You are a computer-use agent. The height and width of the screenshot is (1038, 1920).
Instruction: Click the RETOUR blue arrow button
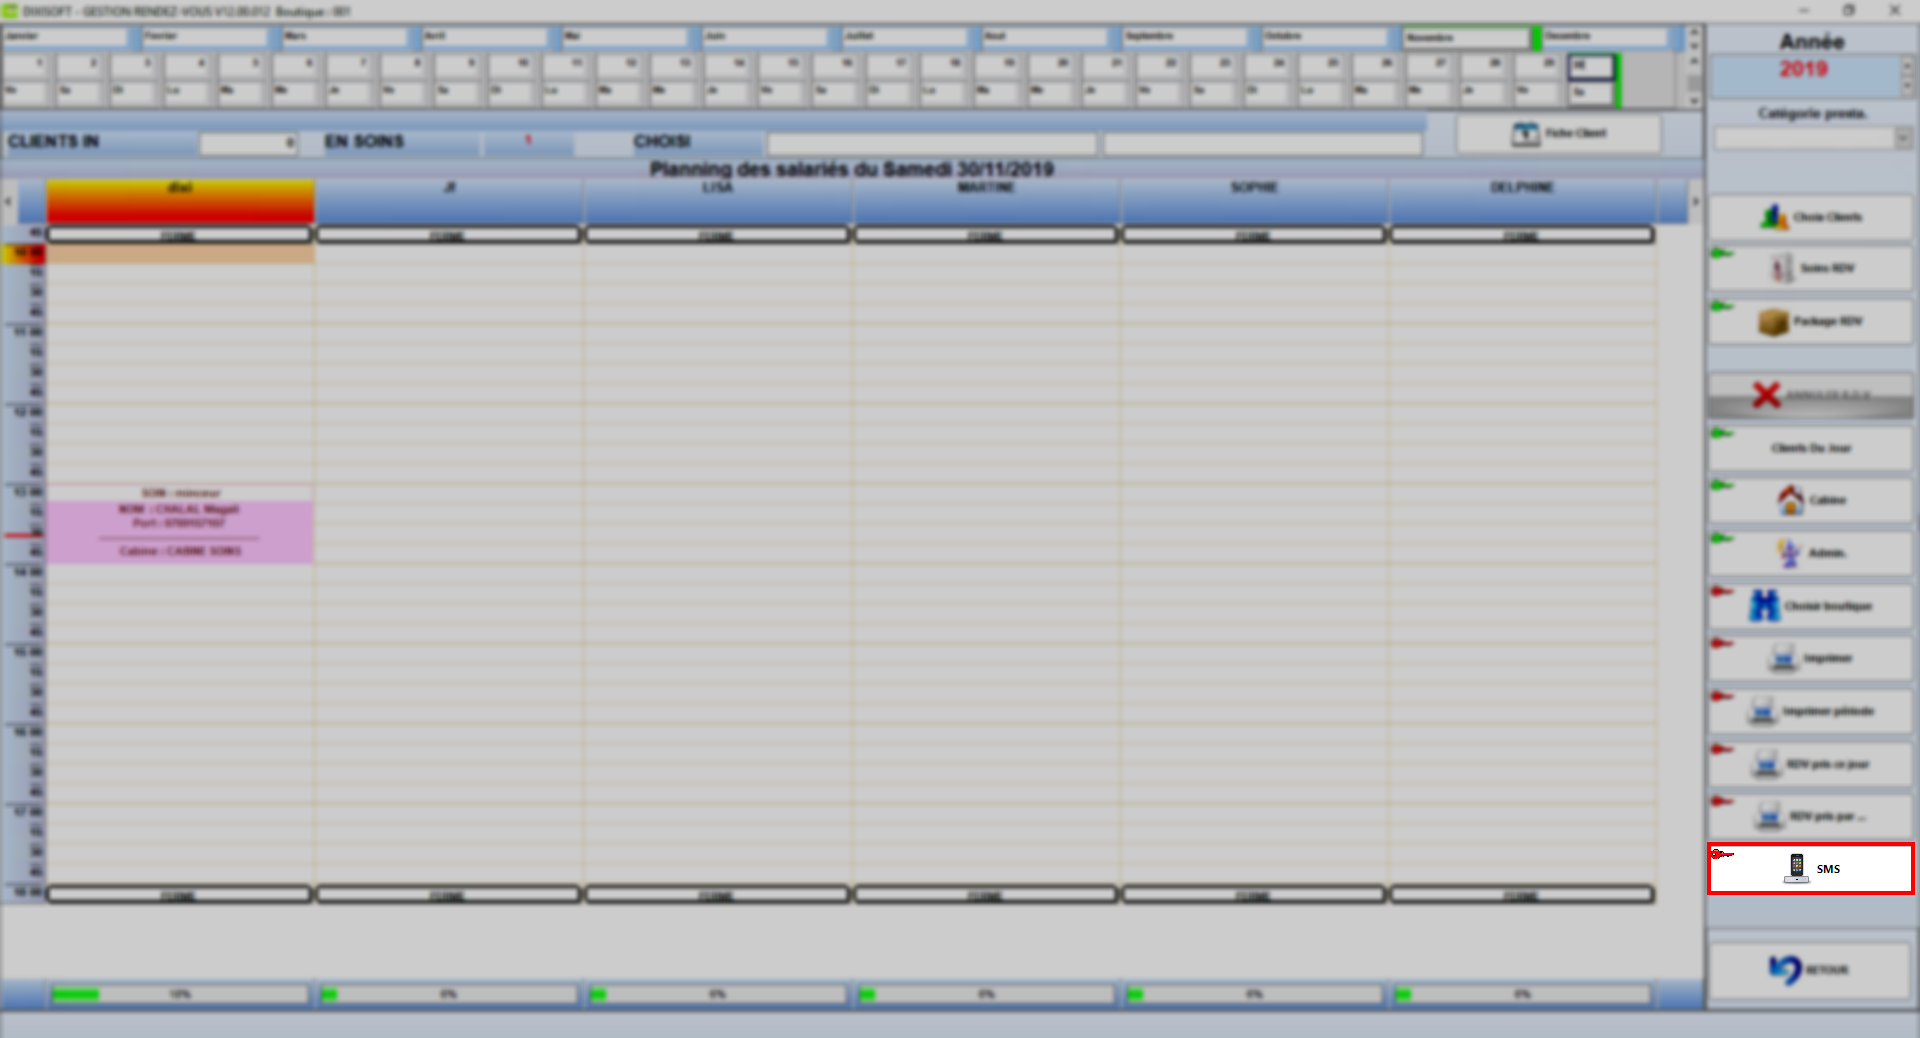(1808, 969)
